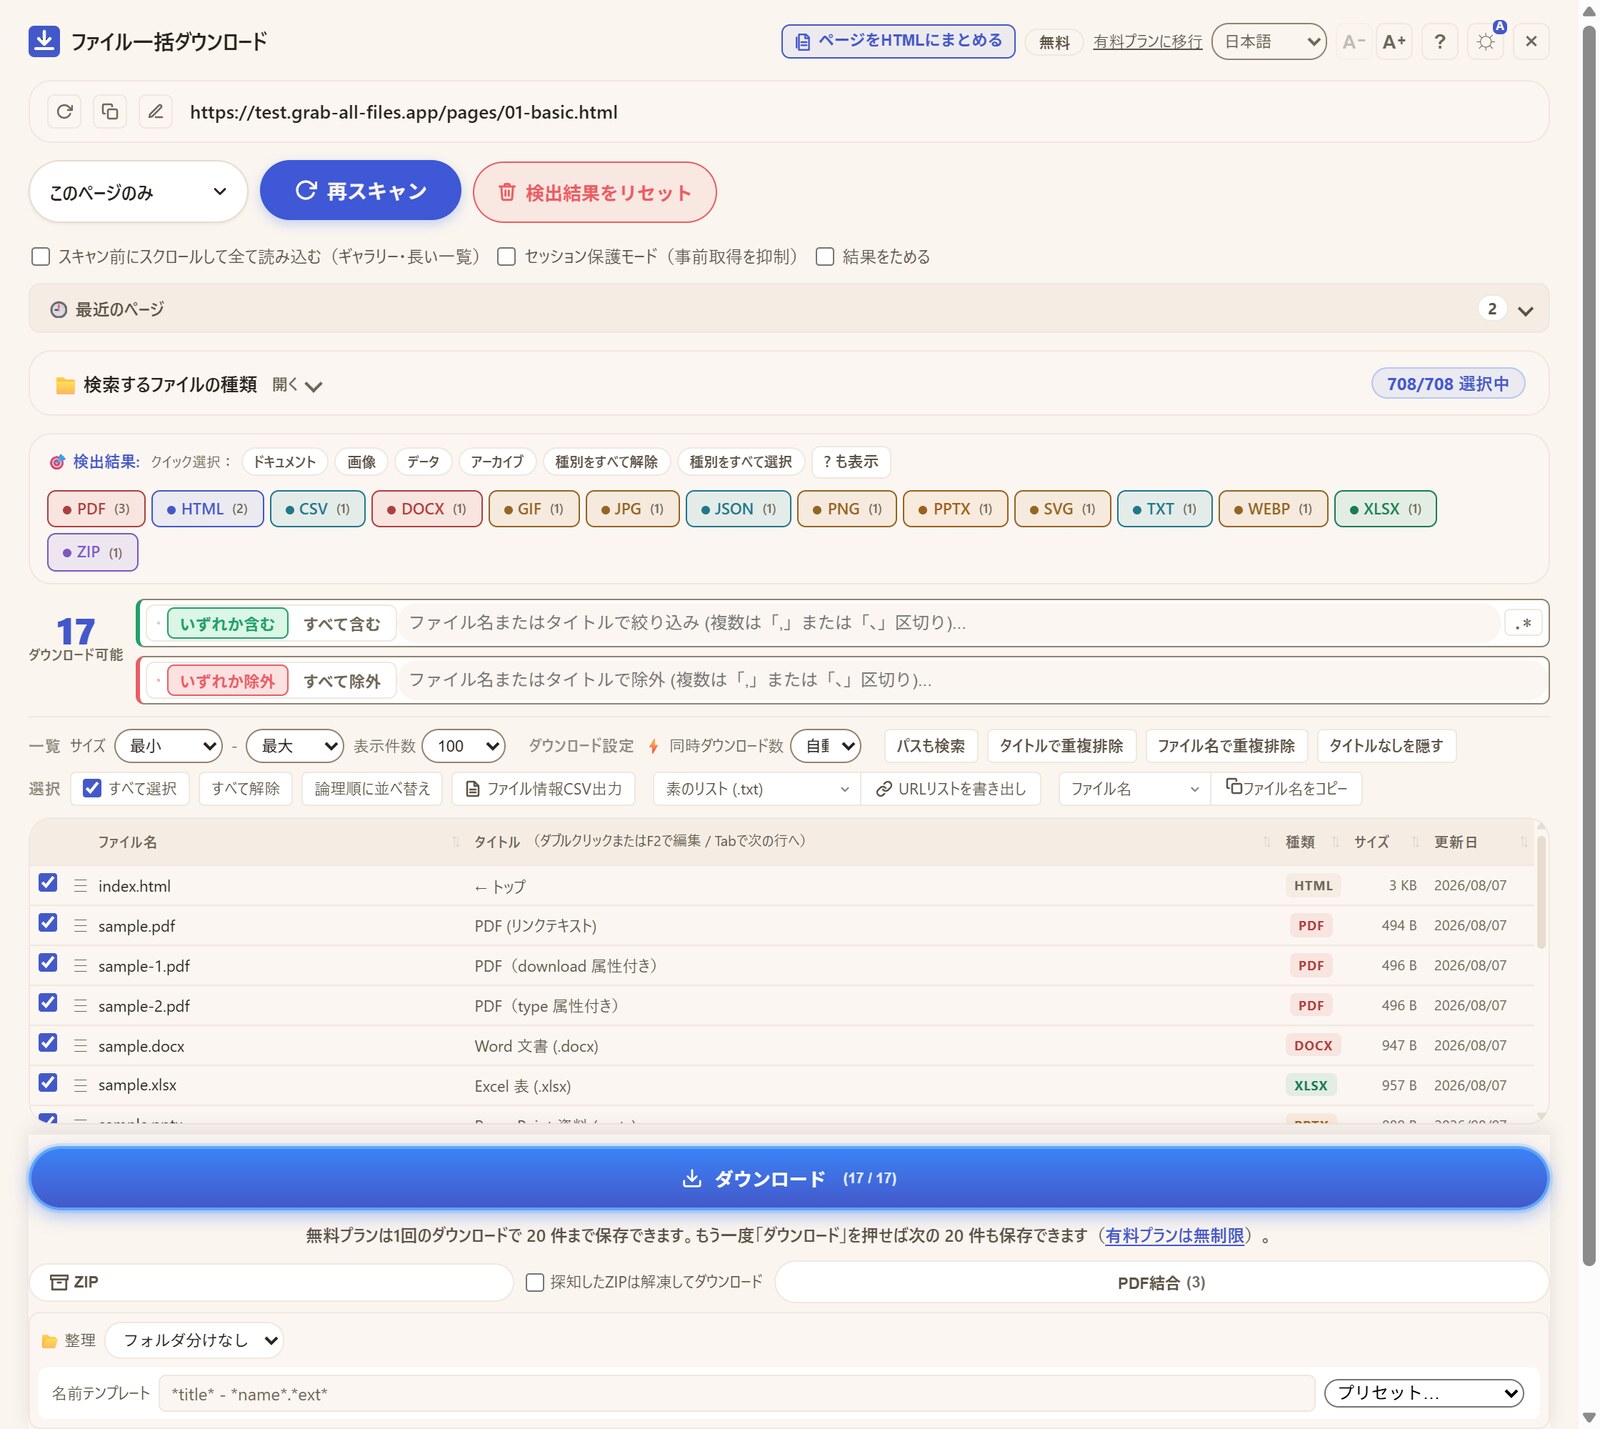Enable セッション保護モード checkbox
This screenshot has height=1429, width=1600.
click(507, 257)
